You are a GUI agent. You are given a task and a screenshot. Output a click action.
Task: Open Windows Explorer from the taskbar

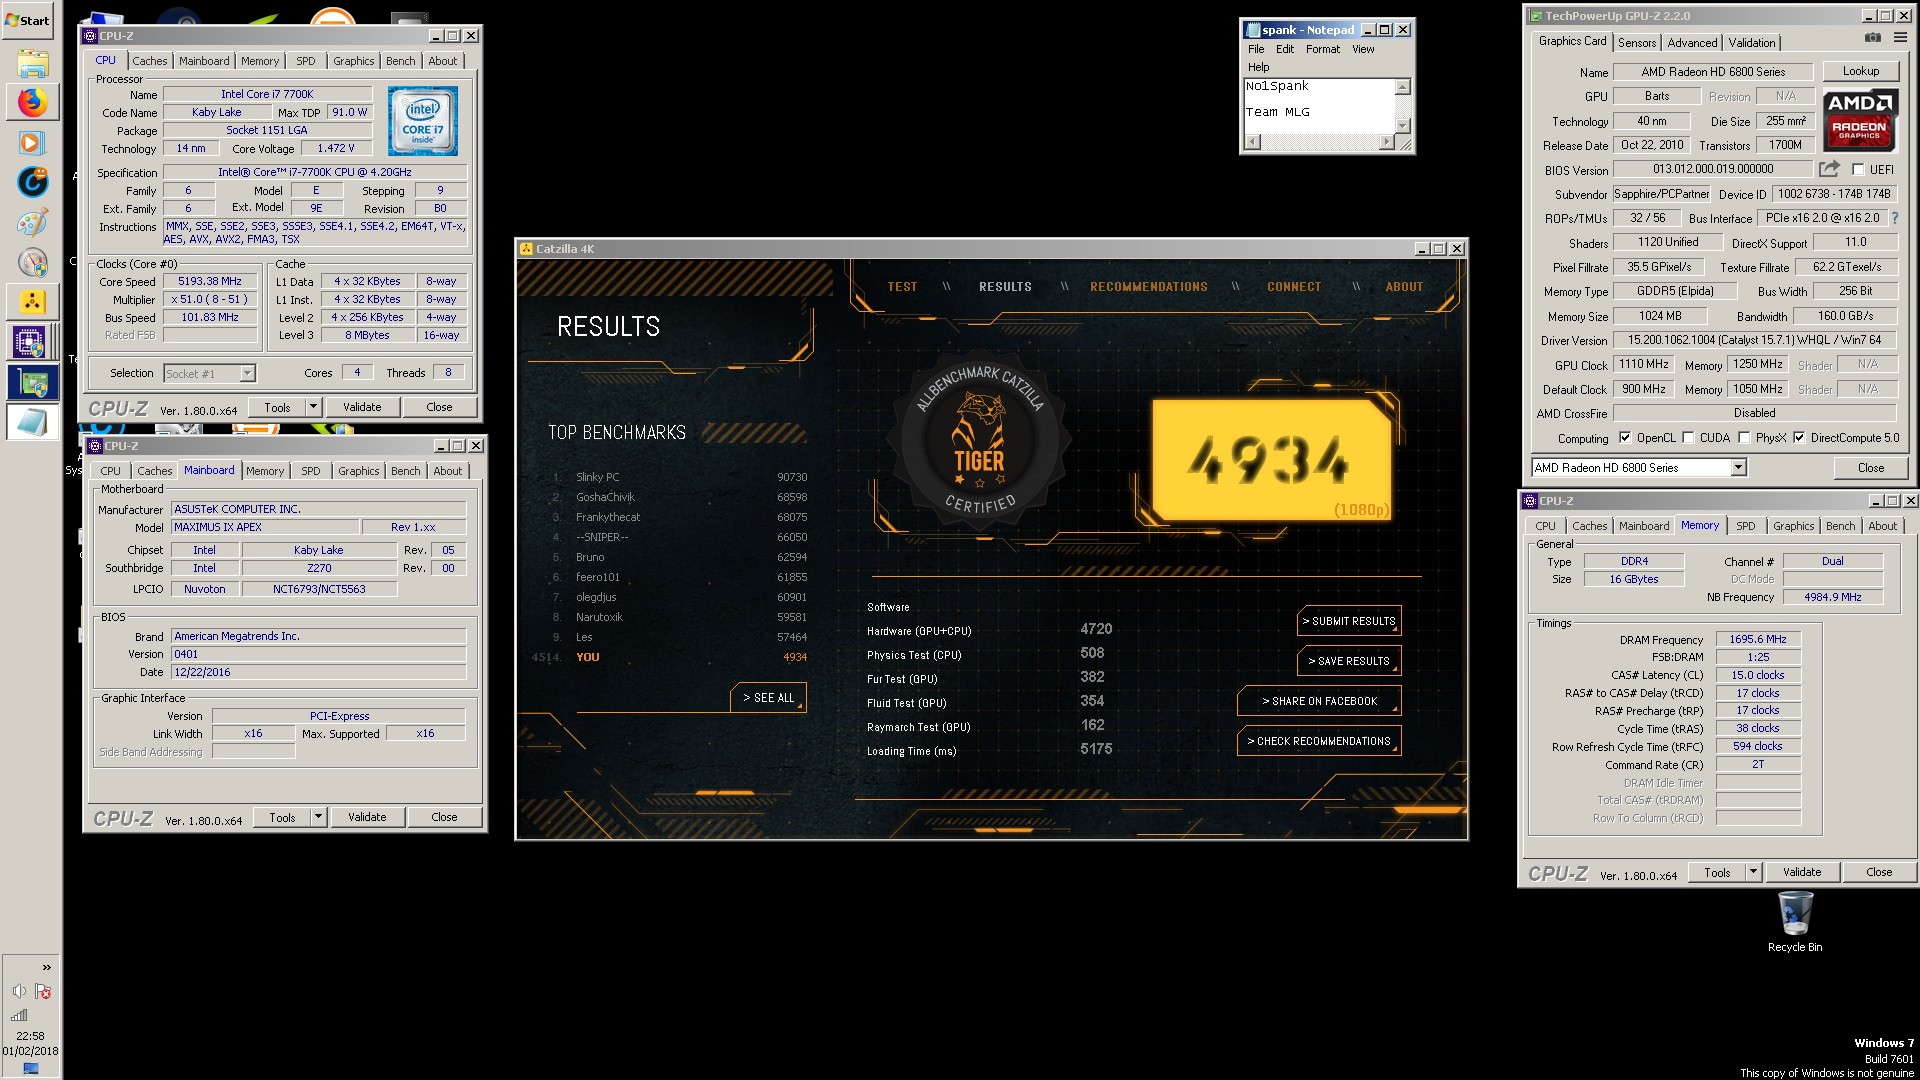pyautogui.click(x=32, y=64)
